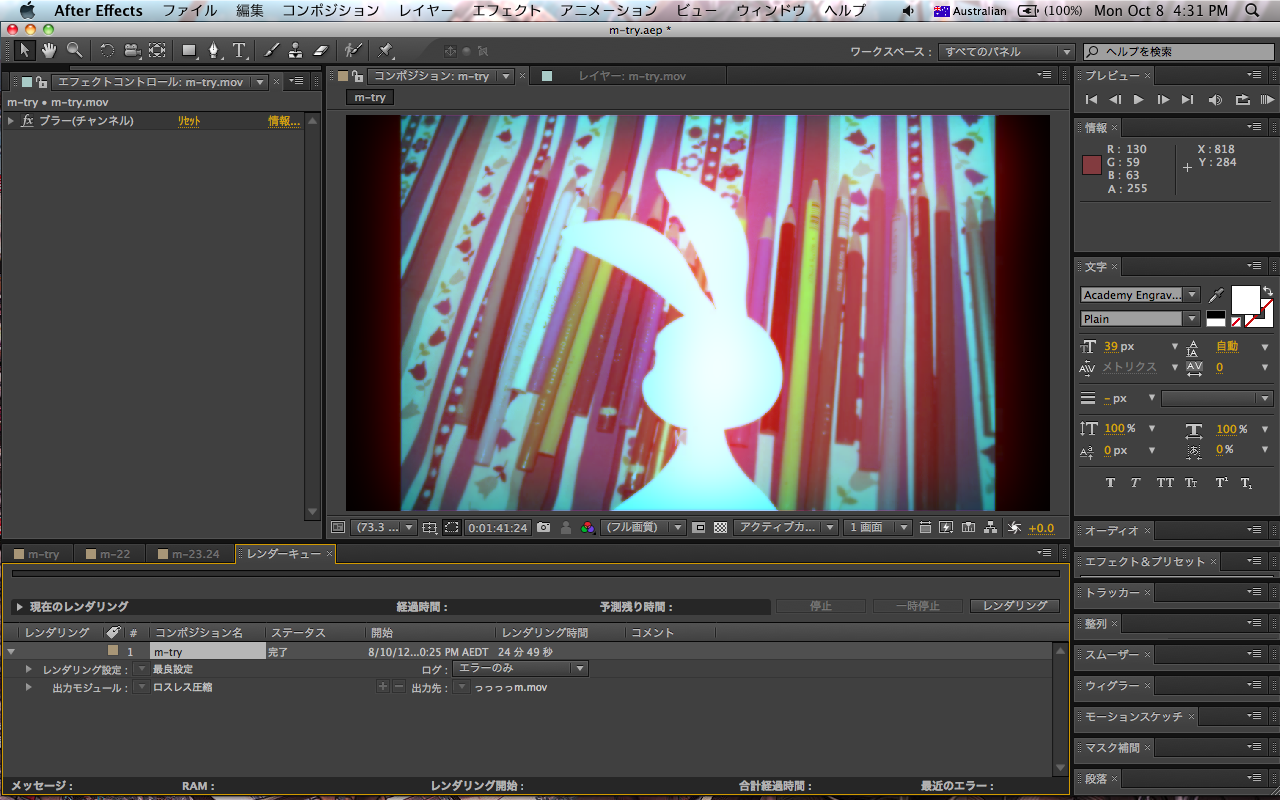The width and height of the screenshot is (1280, 800).
Task: Toggle the fx switch for ブラー(チャンネル)
Action: click(28, 121)
